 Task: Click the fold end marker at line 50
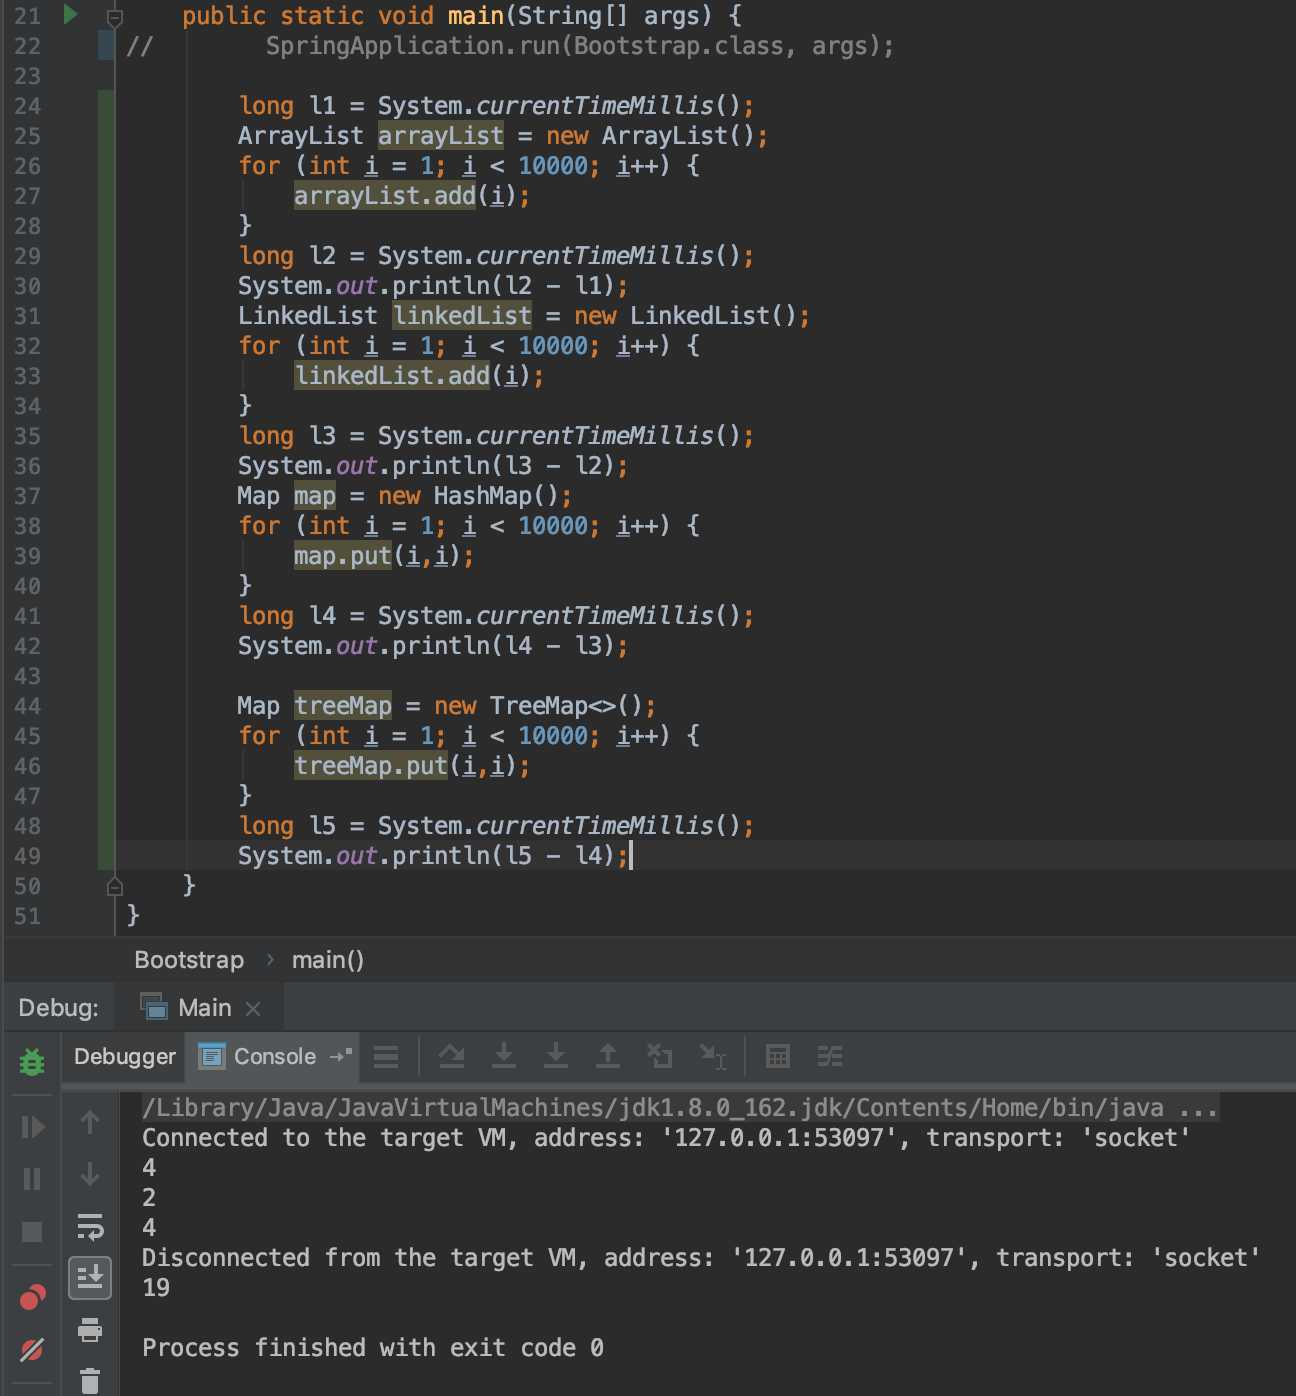coord(115,886)
